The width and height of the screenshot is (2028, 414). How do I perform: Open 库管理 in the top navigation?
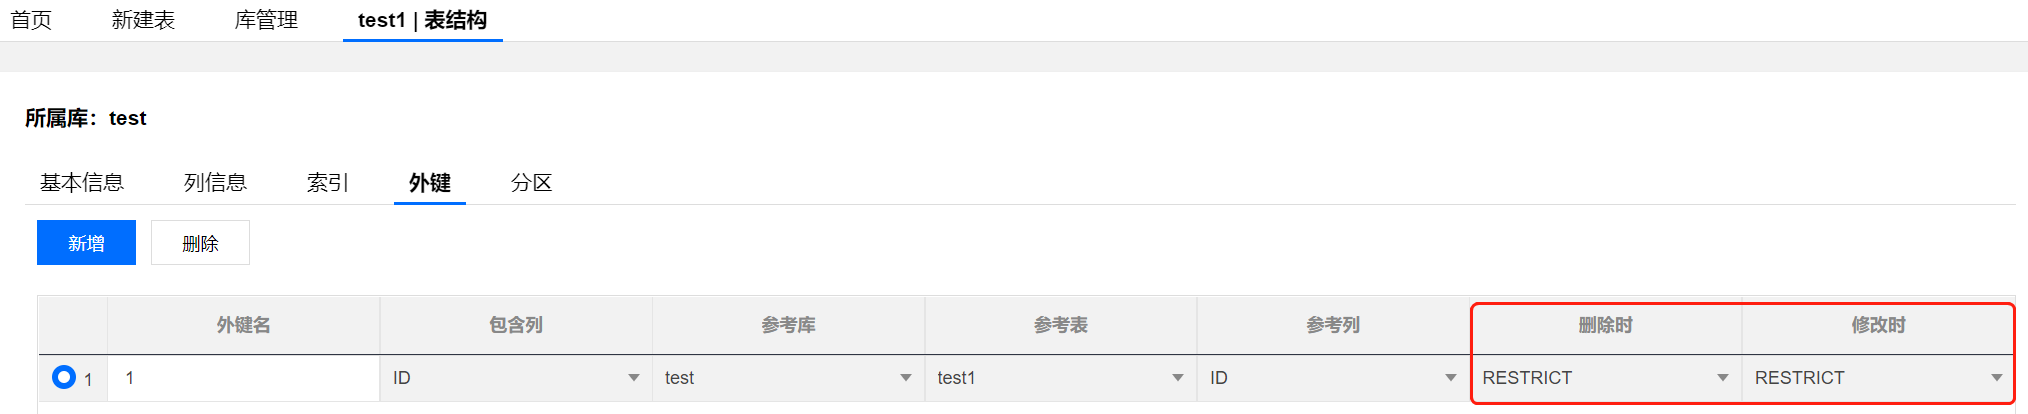266,20
